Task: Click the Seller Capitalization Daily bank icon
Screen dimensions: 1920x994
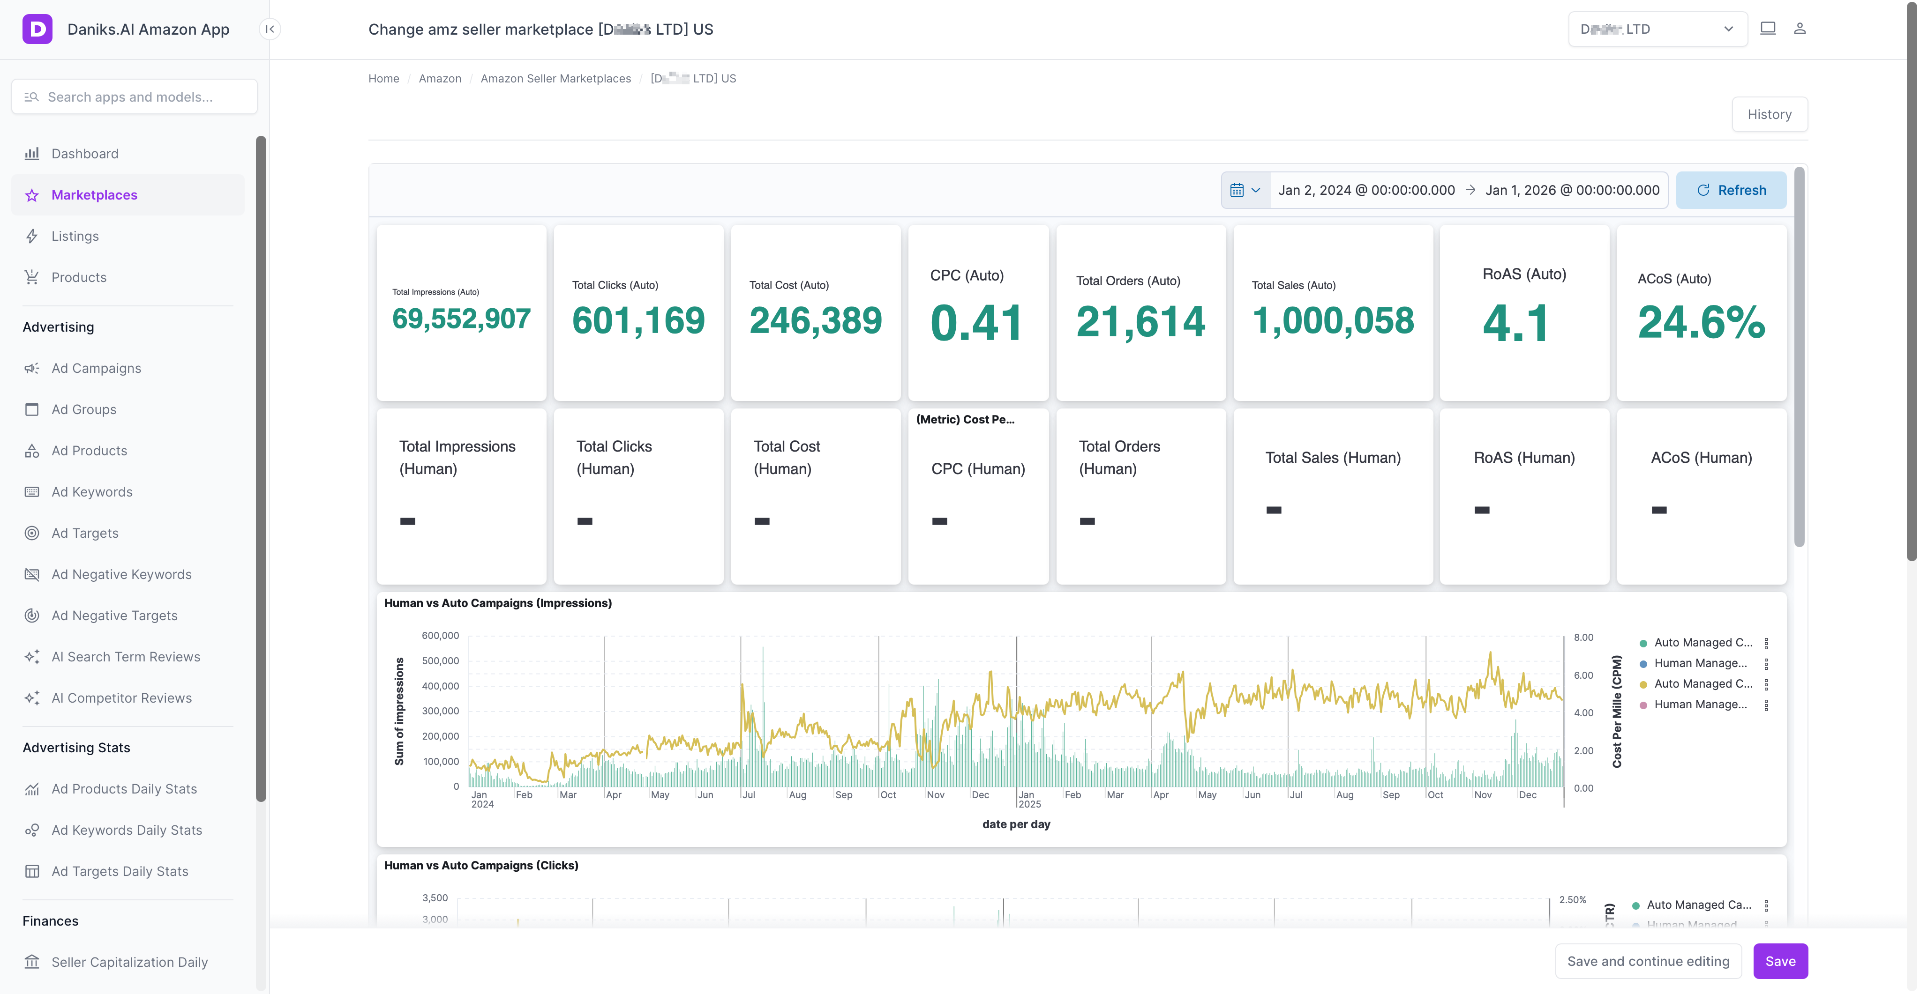Action: (x=32, y=962)
